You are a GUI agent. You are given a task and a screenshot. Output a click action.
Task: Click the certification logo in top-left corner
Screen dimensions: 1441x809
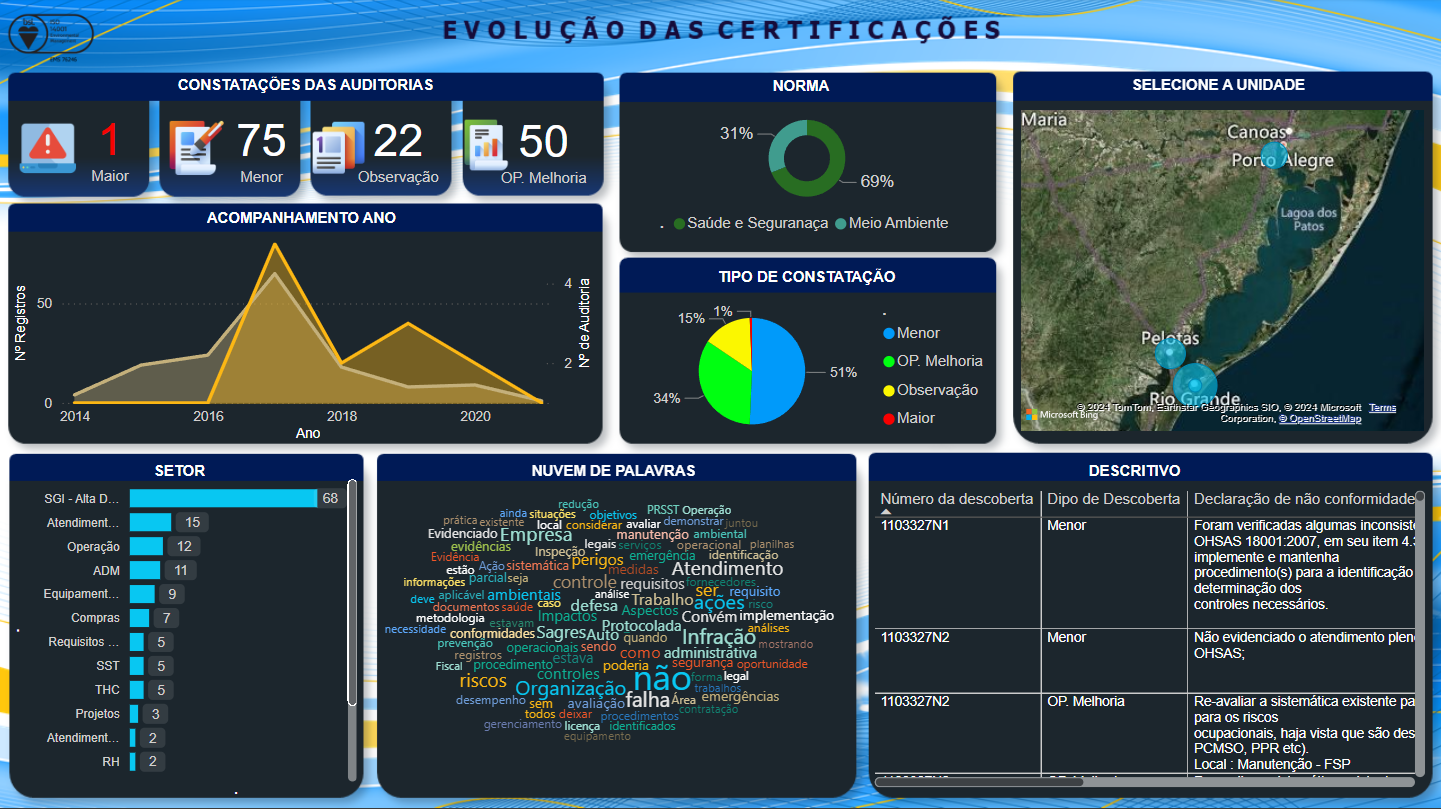click(50, 36)
